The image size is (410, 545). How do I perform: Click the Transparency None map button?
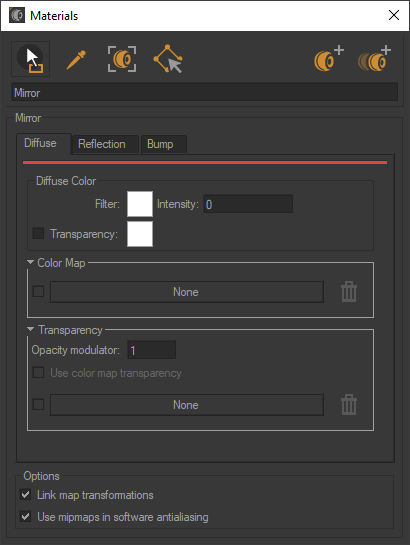pyautogui.click(x=187, y=405)
